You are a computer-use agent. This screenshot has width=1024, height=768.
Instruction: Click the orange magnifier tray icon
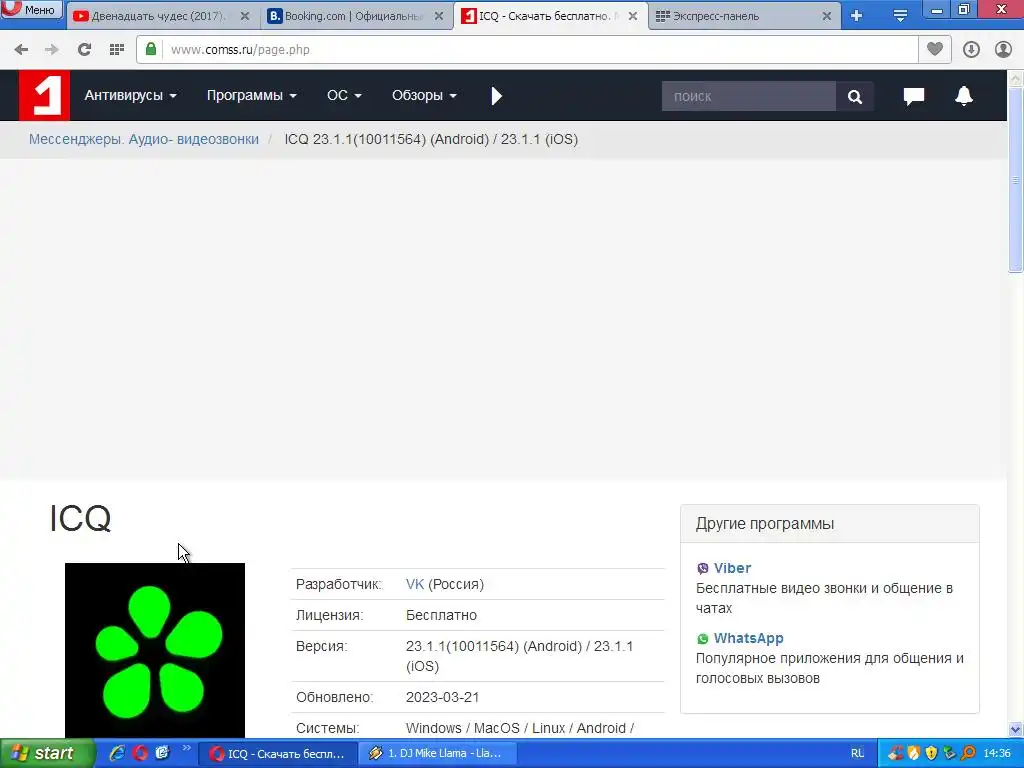pos(968,754)
